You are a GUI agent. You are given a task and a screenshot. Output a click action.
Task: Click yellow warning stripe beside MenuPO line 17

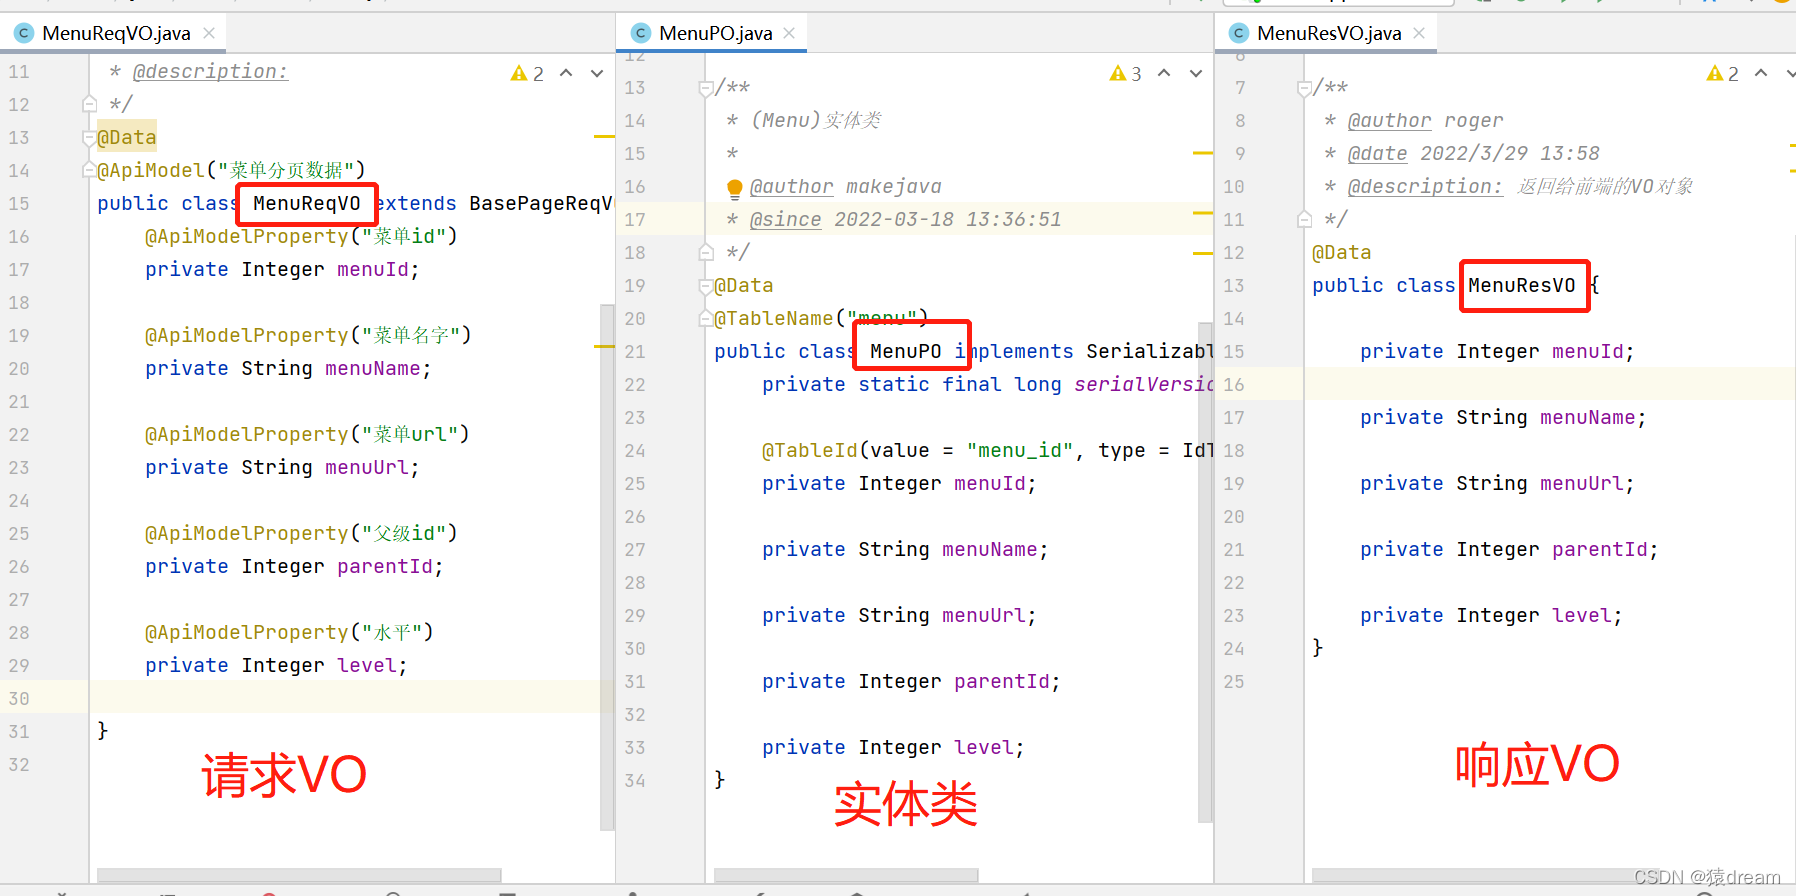[x=1202, y=213]
